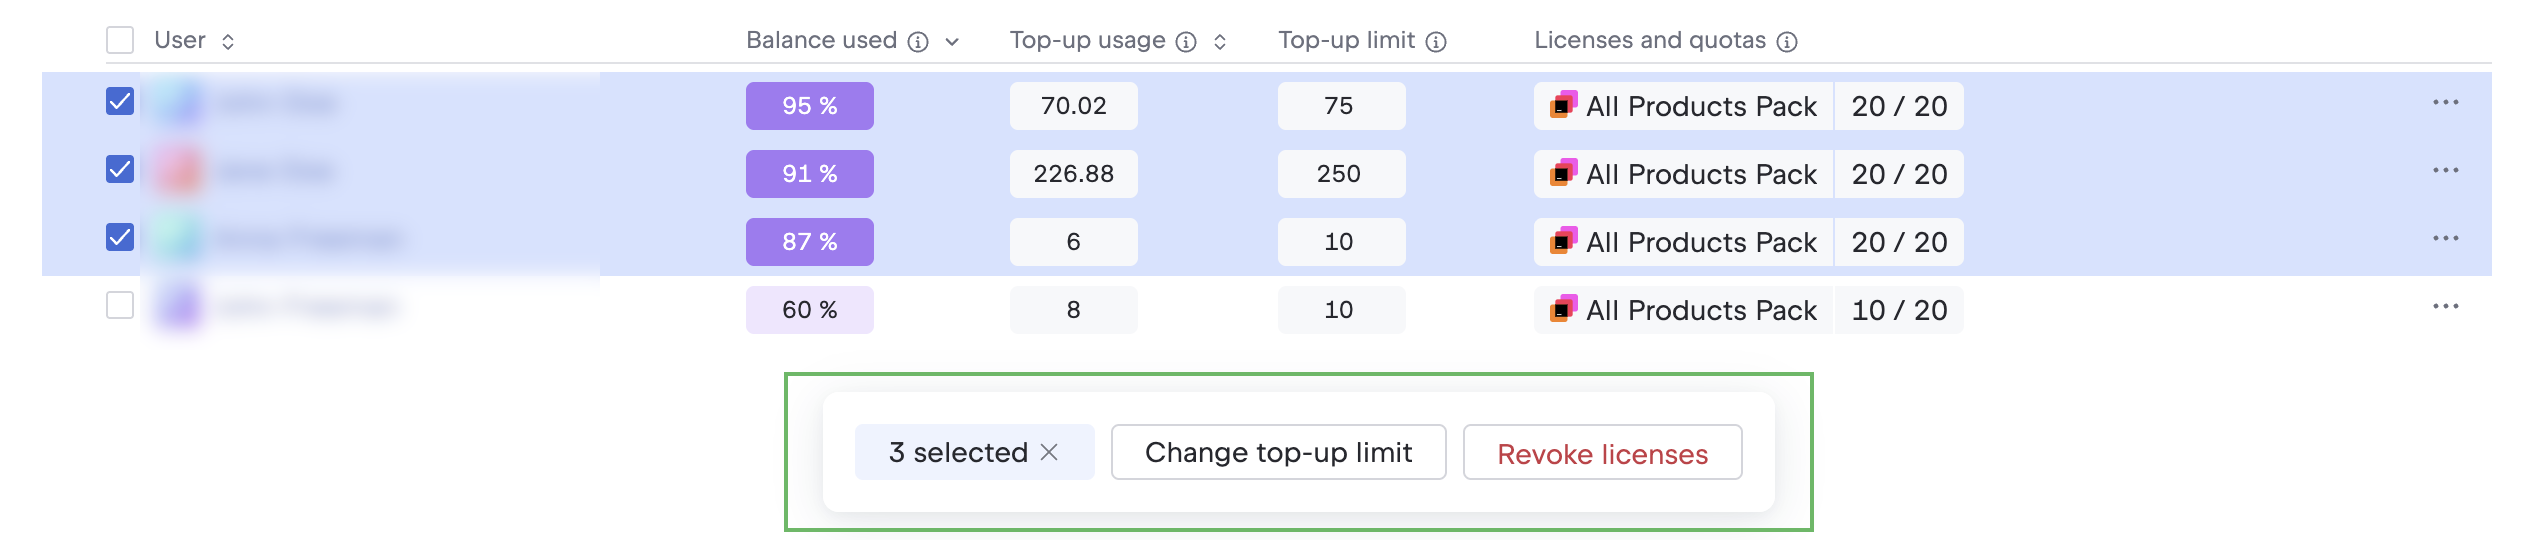Click Revoke licenses button
The height and width of the screenshot is (540, 2542).
click(x=1602, y=453)
